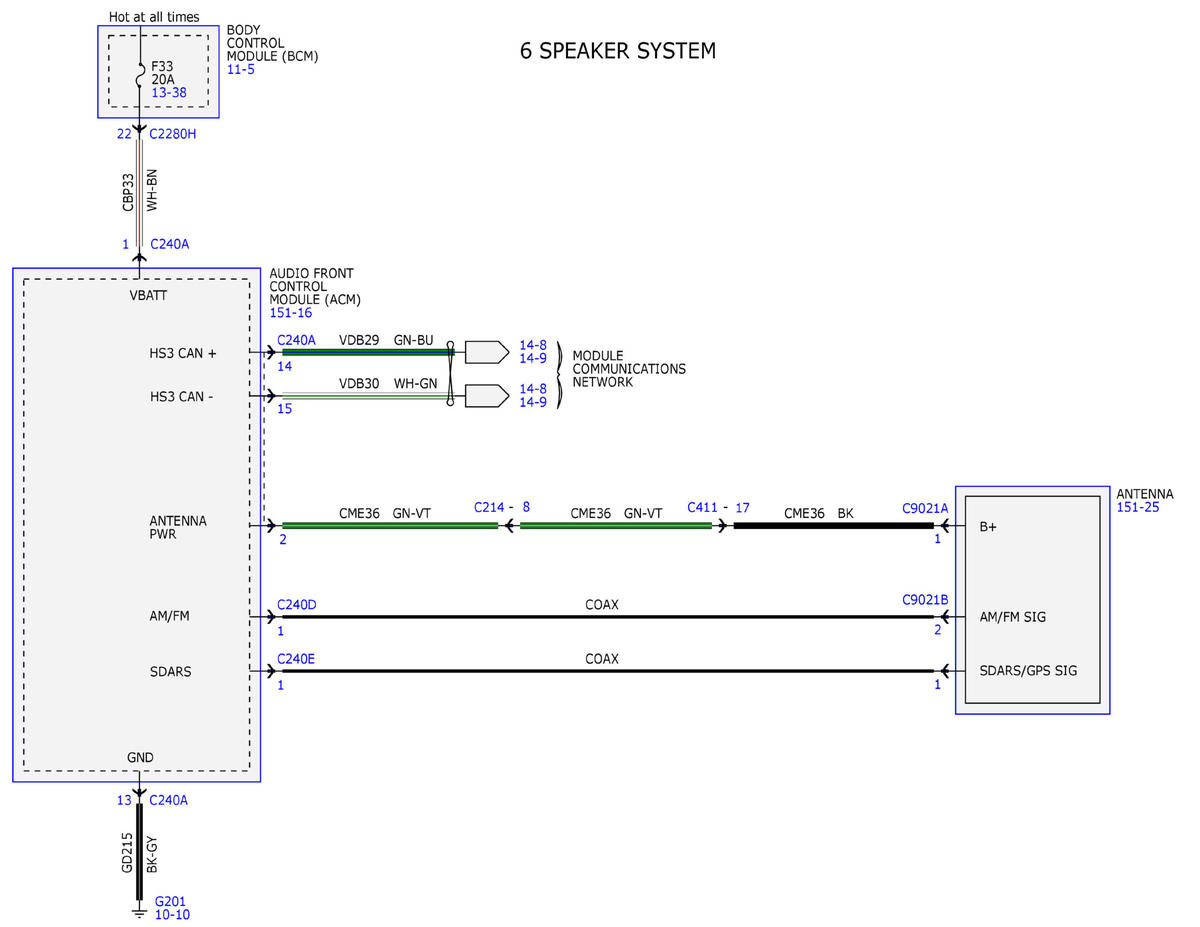Click the off-page arrow for the VDB30 circuit
Image resolution: width=1200 pixels, height=927 pixels.
coord(487,396)
